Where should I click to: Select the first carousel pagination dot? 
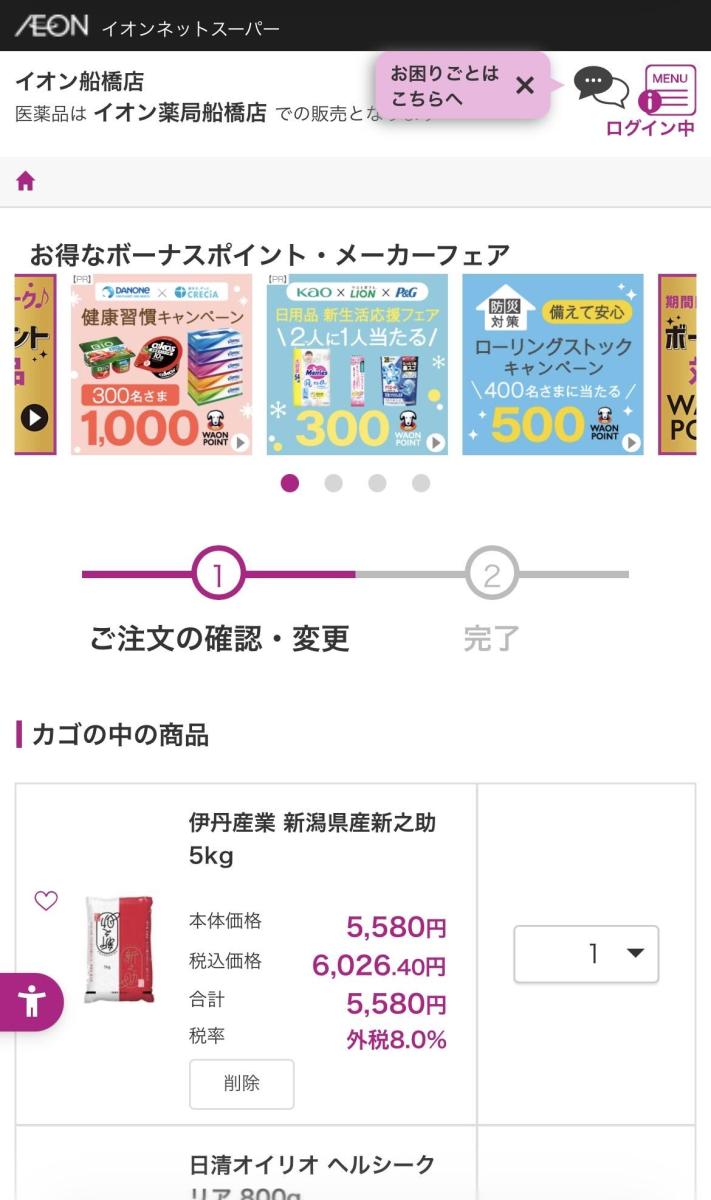point(290,483)
